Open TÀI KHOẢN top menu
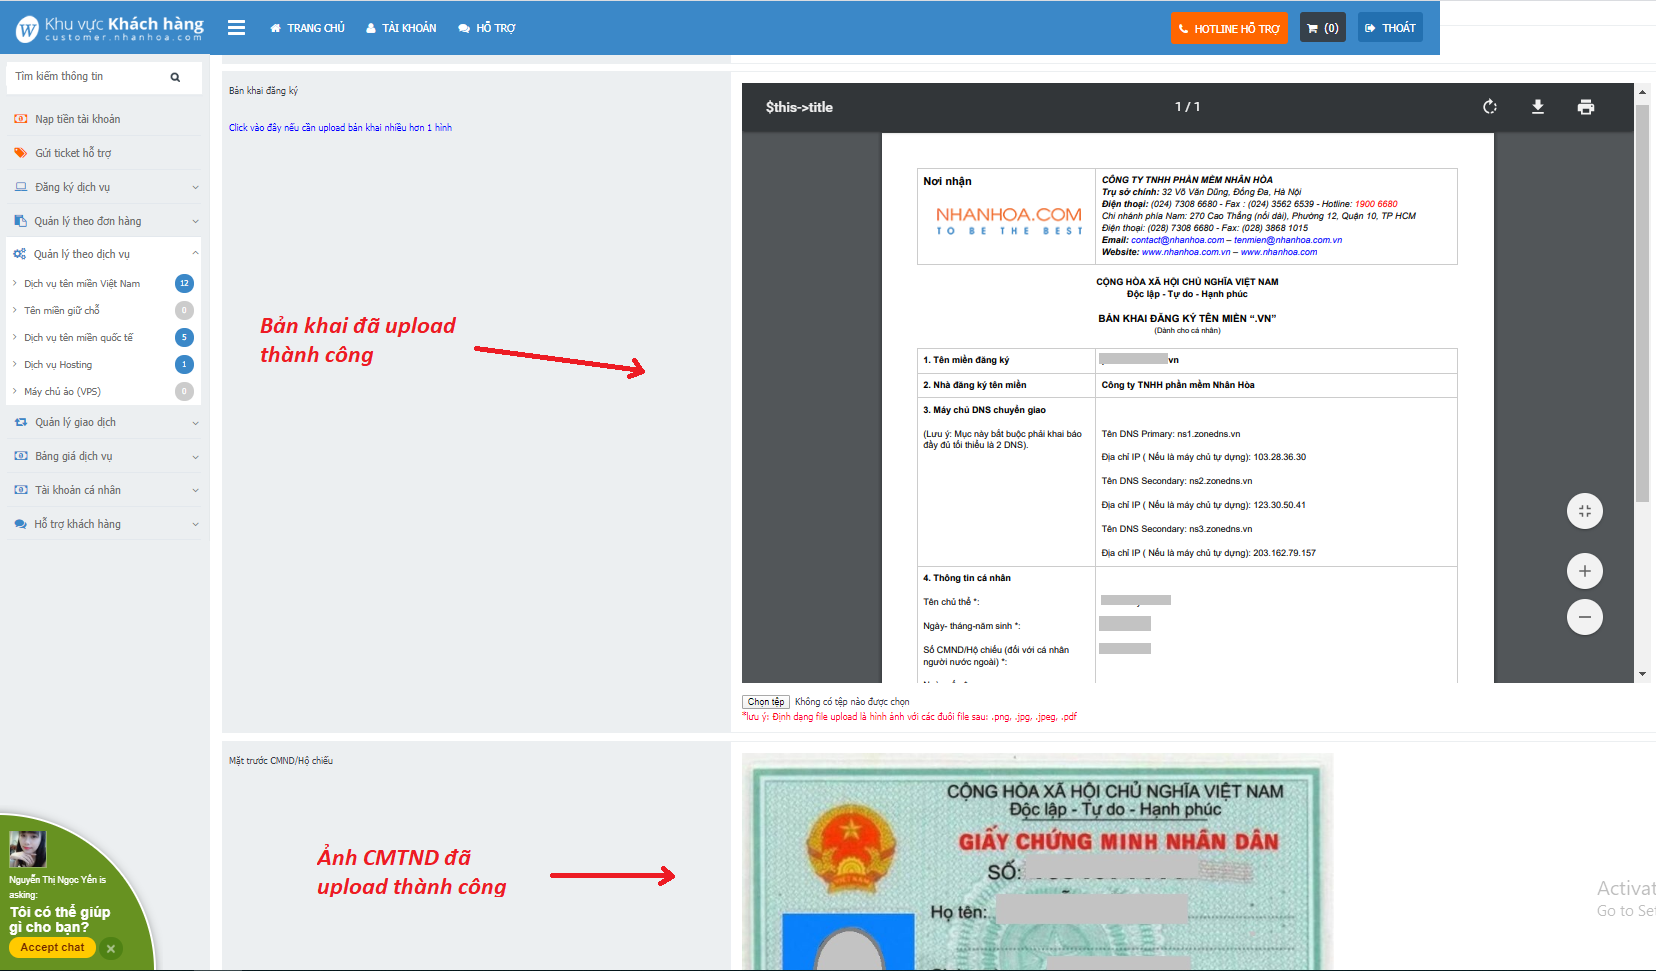The width and height of the screenshot is (1656, 971). coord(401,28)
